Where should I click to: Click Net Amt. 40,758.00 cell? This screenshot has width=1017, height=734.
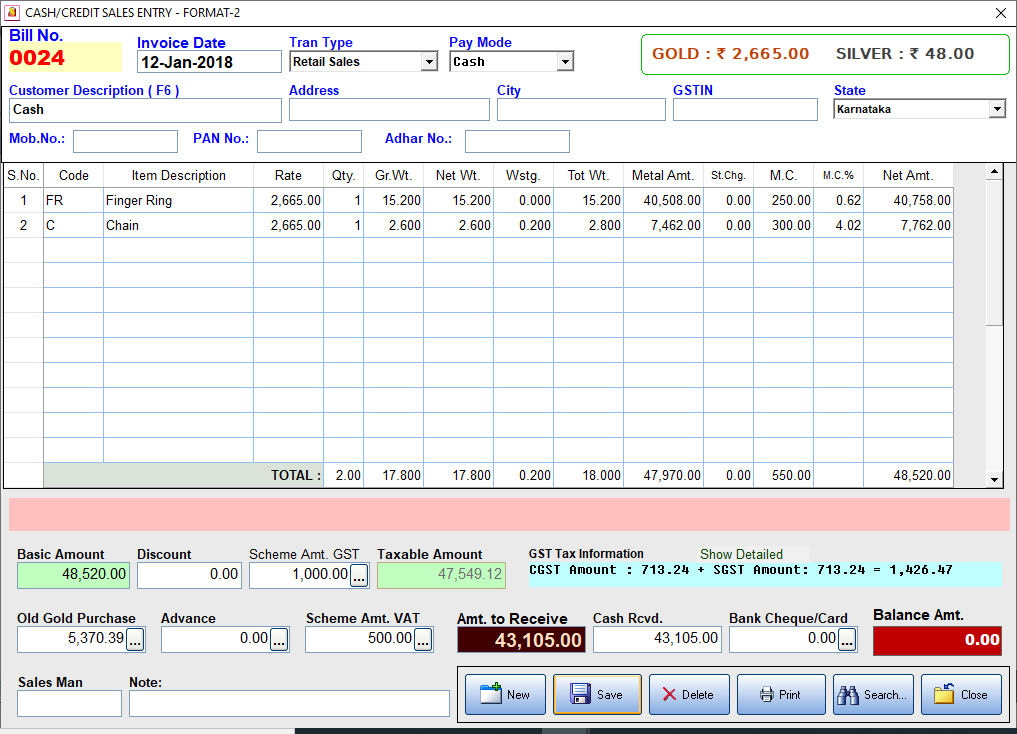[x=908, y=200]
